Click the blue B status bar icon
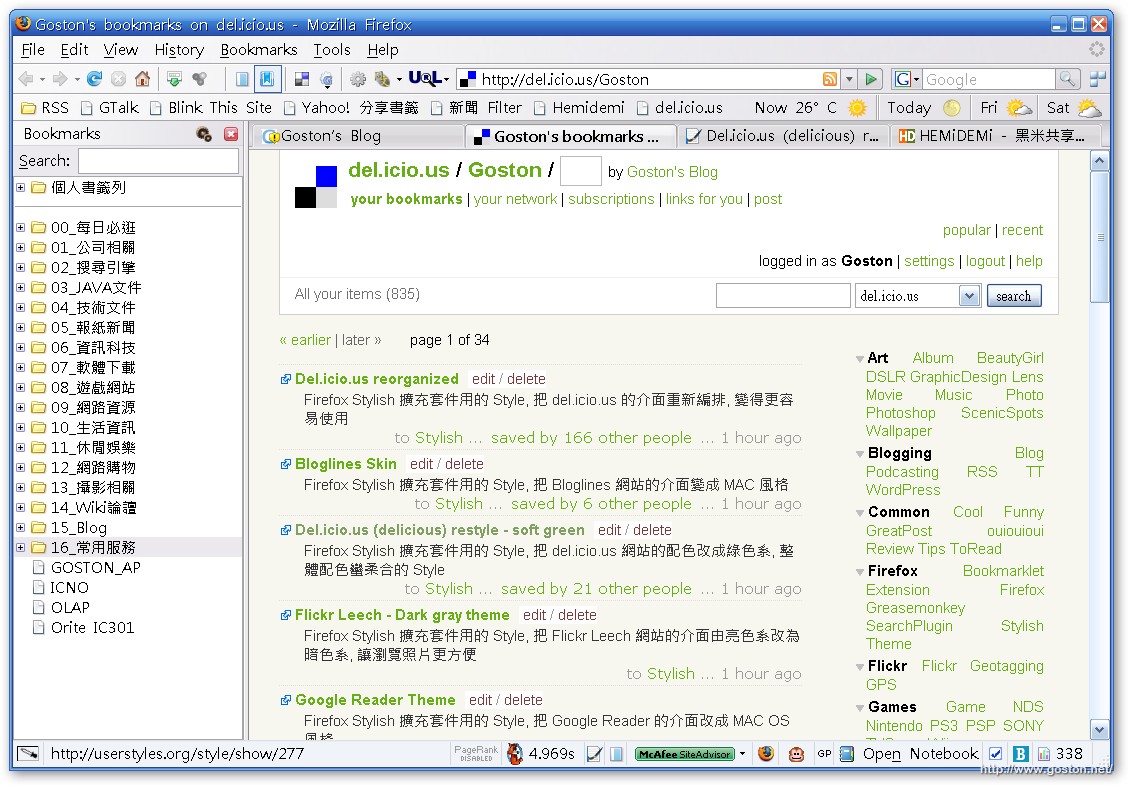 pos(1020,753)
